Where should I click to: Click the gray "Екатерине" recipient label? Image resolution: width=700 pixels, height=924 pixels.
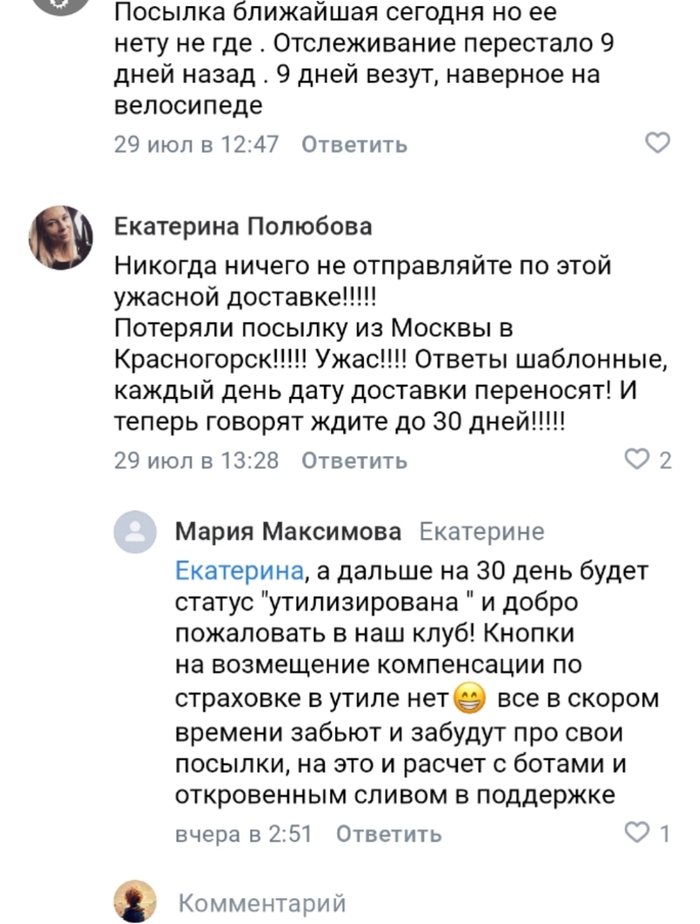coord(481,531)
